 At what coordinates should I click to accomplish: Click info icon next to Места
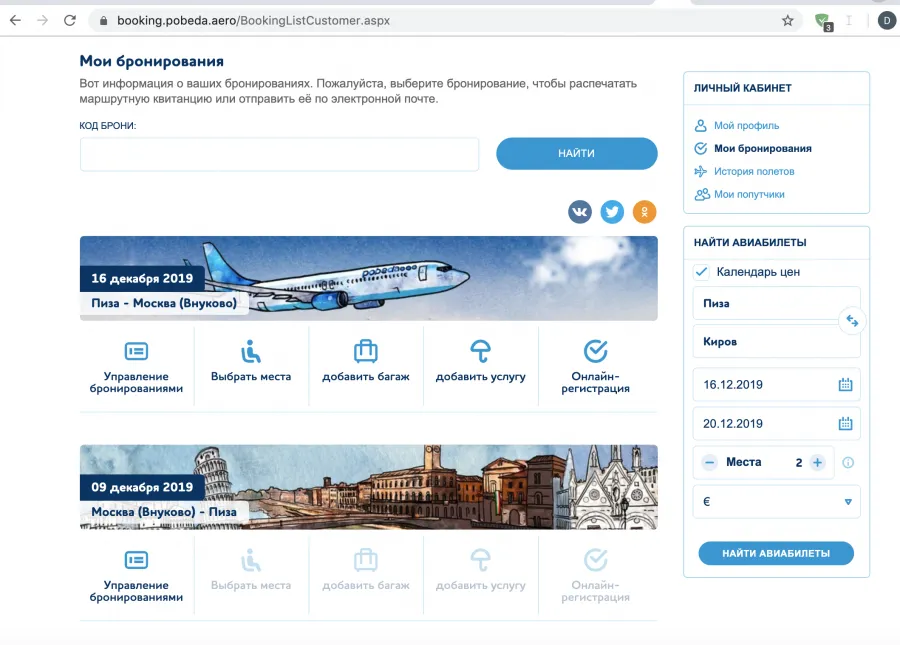tap(848, 463)
